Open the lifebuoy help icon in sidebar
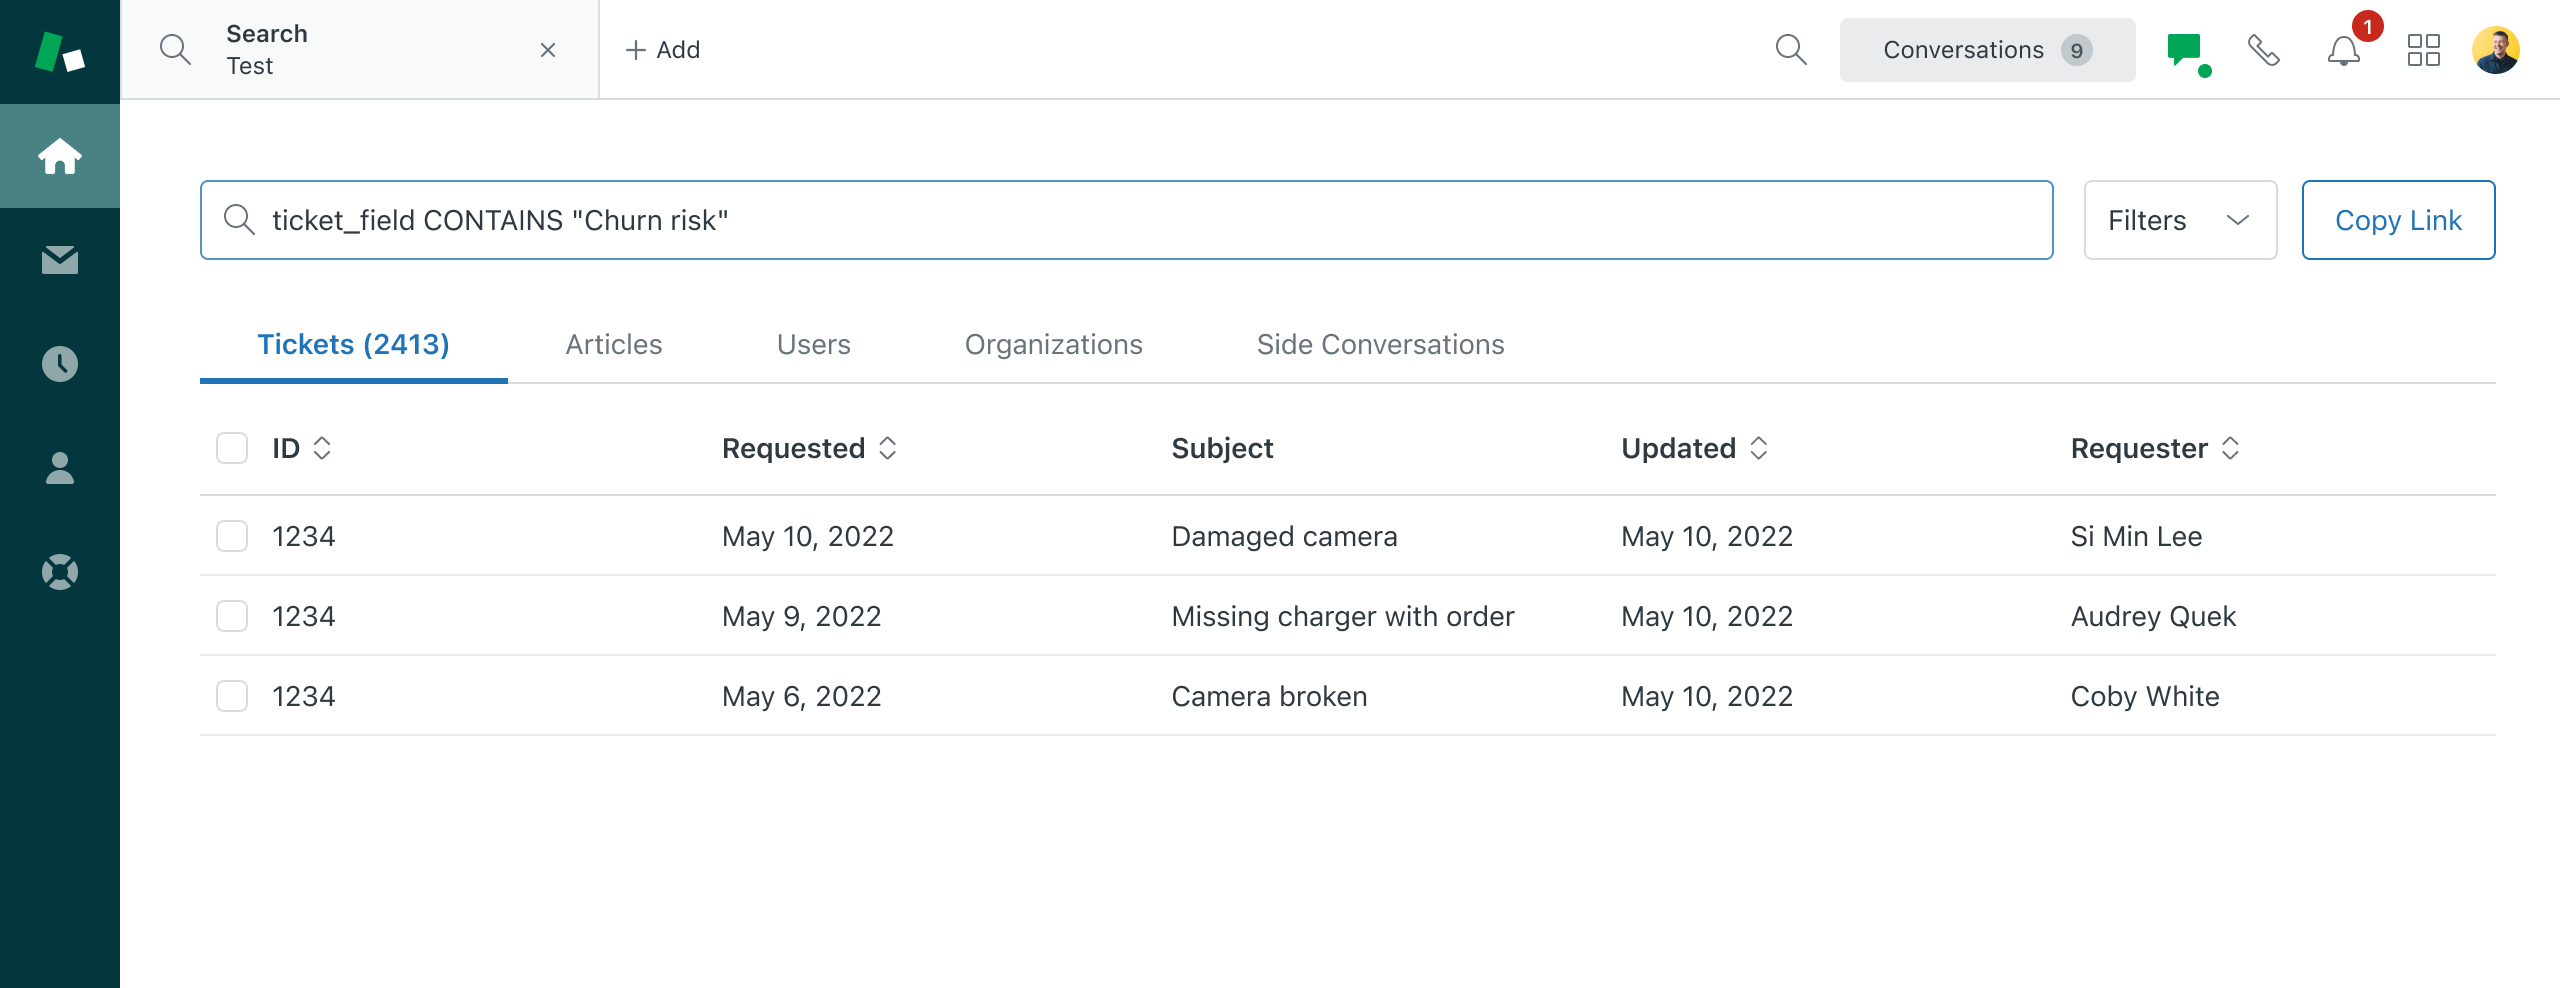Screen dimensions: 2570x988 60,572
